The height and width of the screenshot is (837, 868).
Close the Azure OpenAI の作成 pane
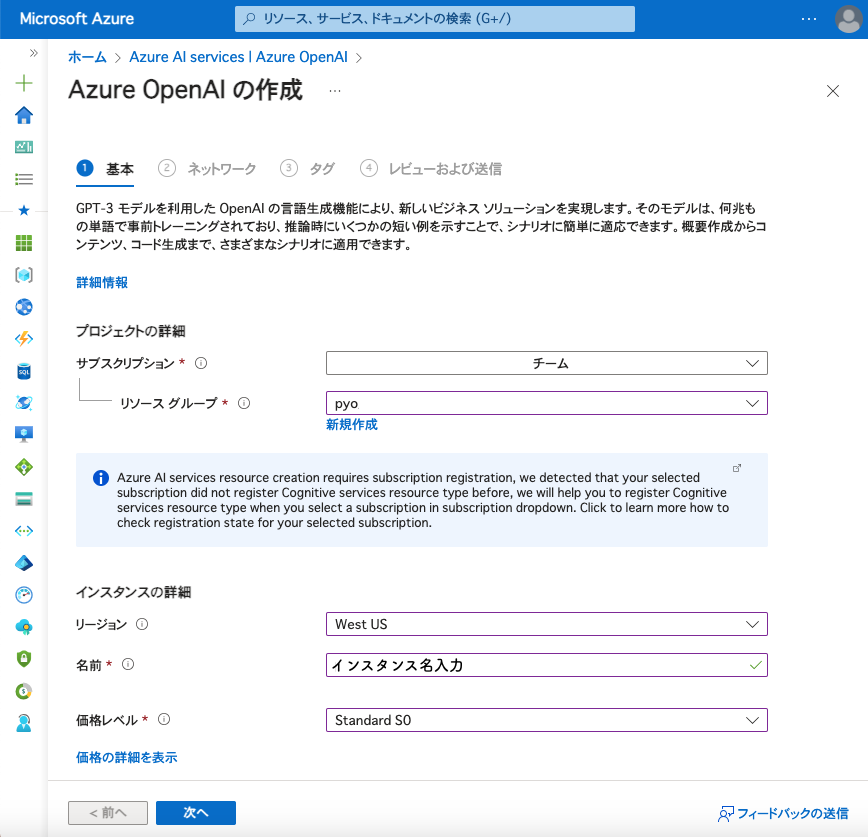[833, 91]
